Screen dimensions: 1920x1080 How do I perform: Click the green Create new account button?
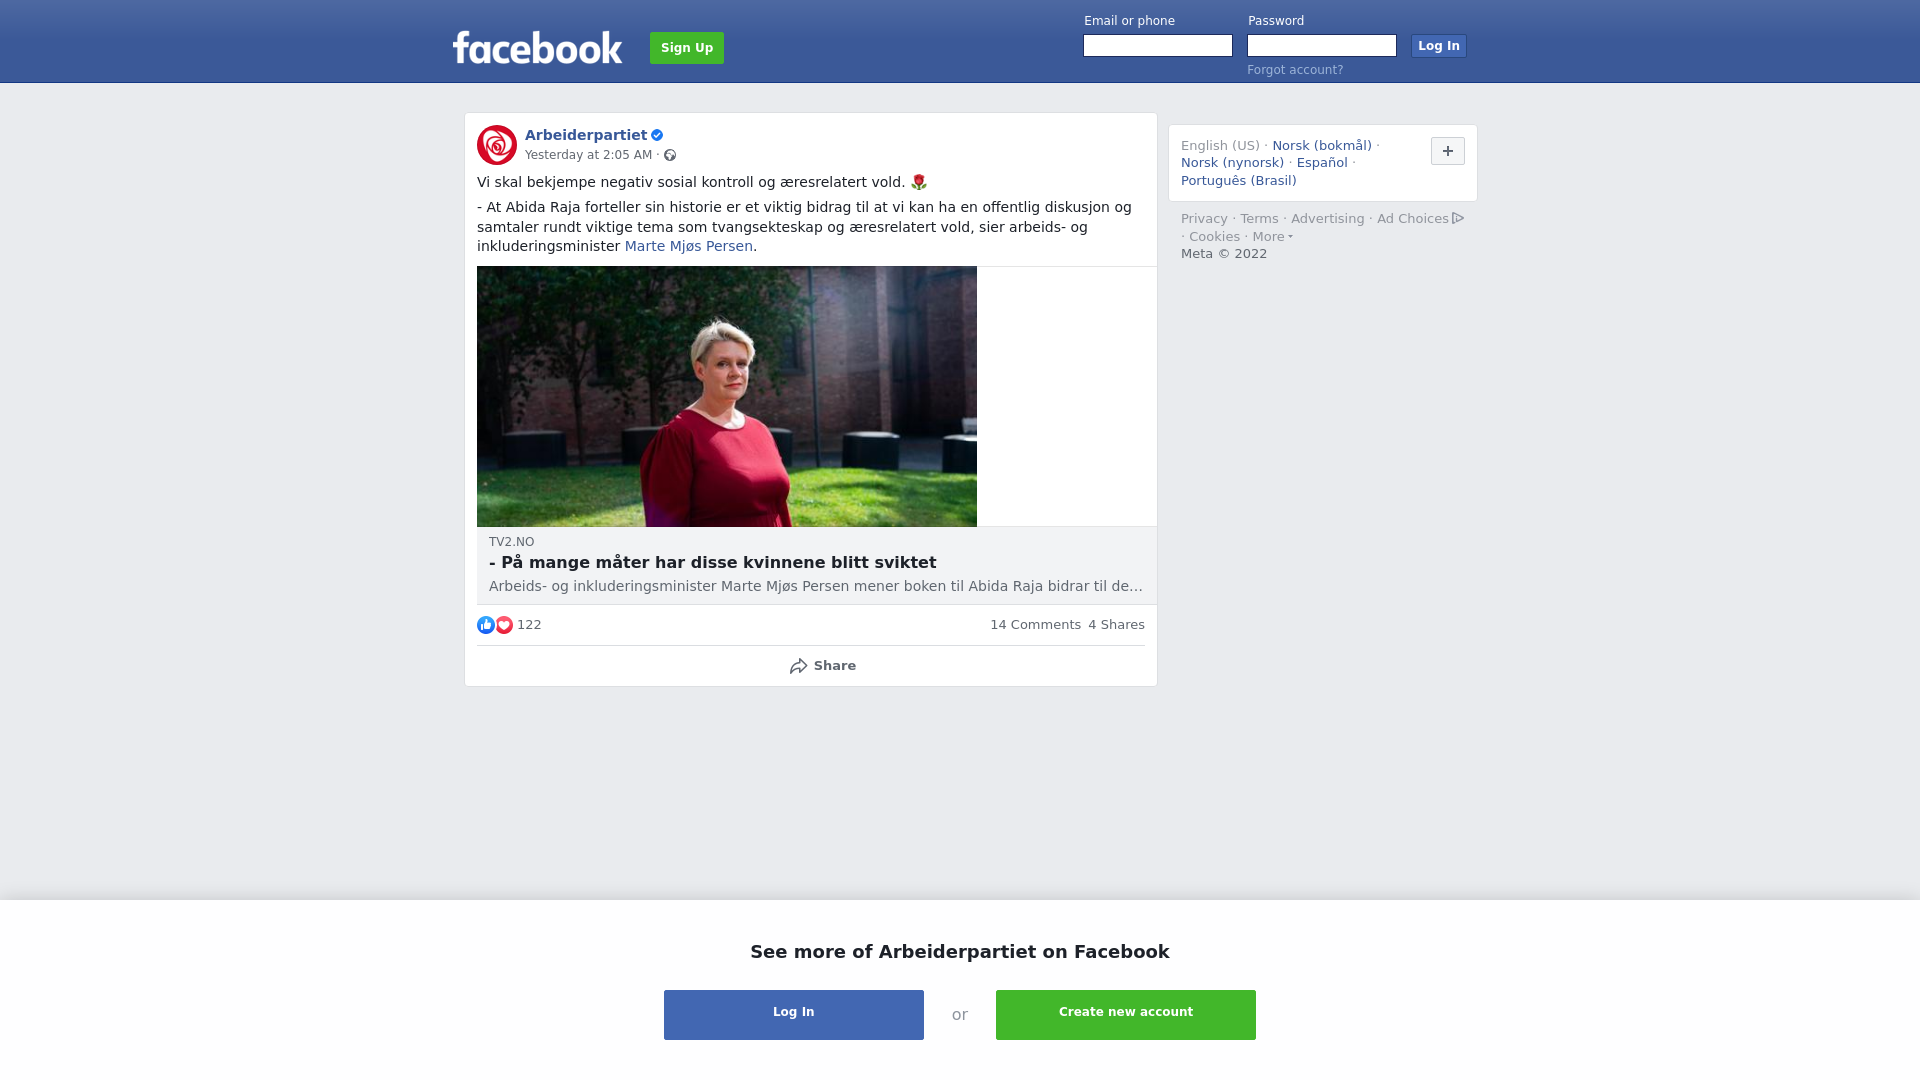1126,1015
